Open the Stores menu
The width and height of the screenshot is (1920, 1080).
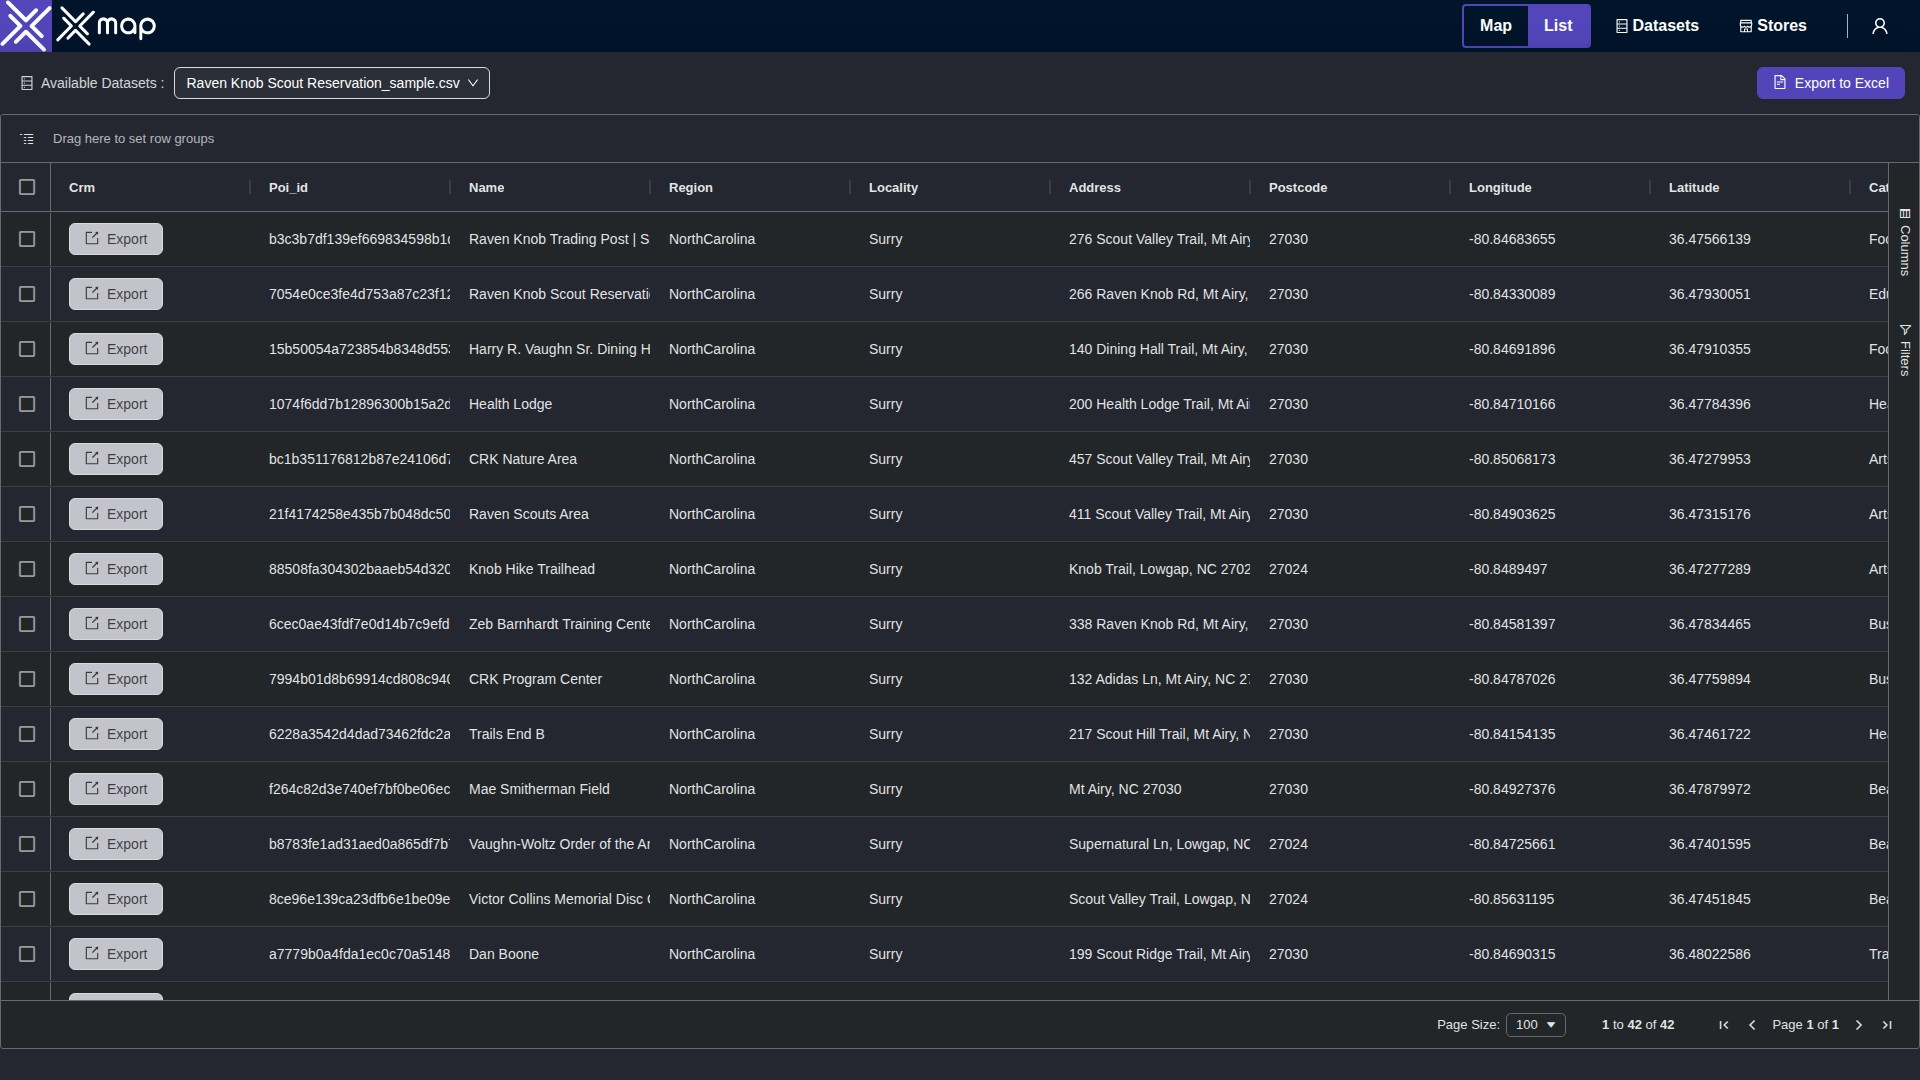point(1773,26)
